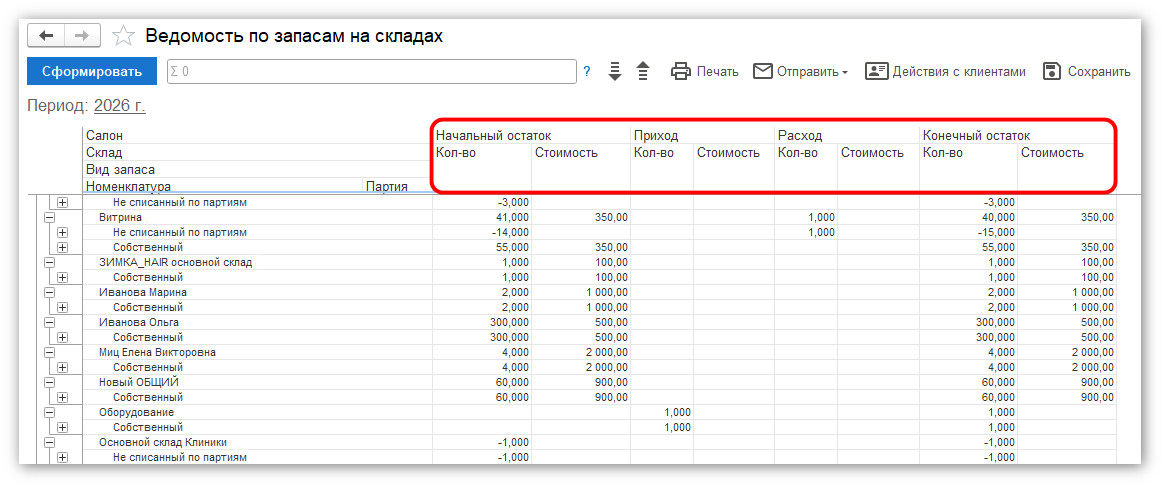
Task: Select the -14,000 starting quantity cell
Action: [x=482, y=232]
